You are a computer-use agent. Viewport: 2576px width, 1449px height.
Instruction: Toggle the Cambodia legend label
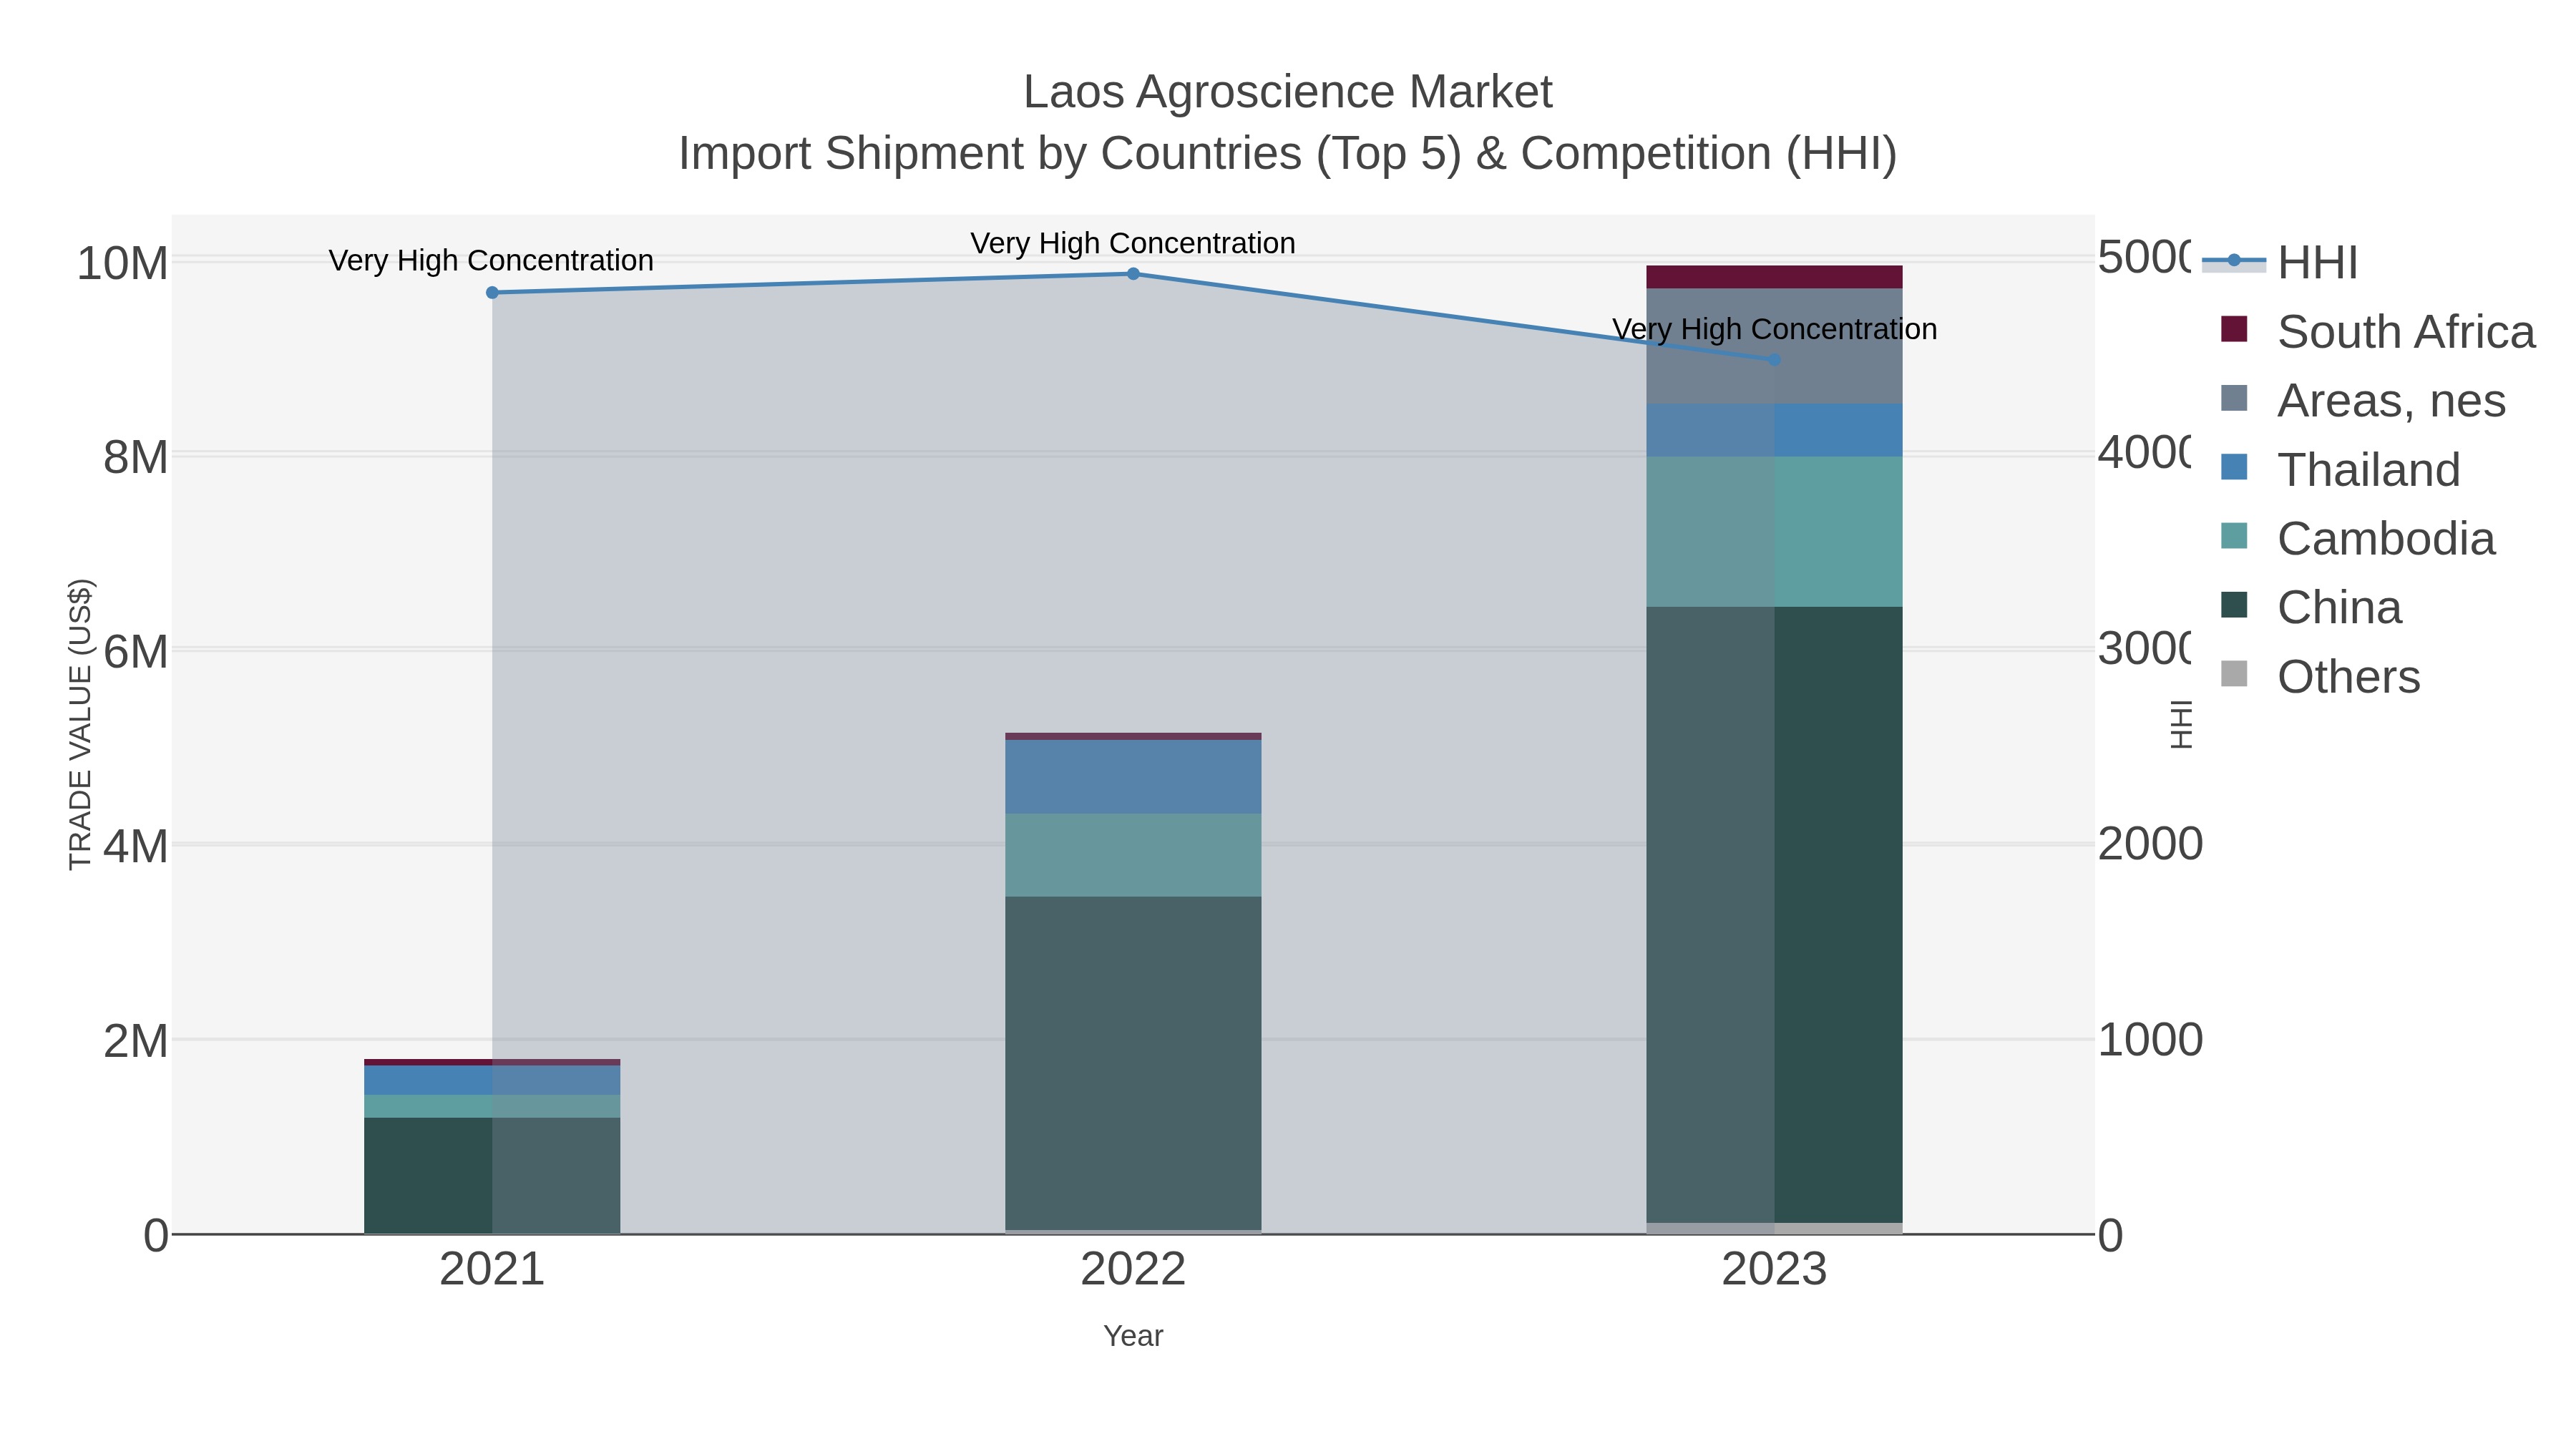click(x=2386, y=539)
